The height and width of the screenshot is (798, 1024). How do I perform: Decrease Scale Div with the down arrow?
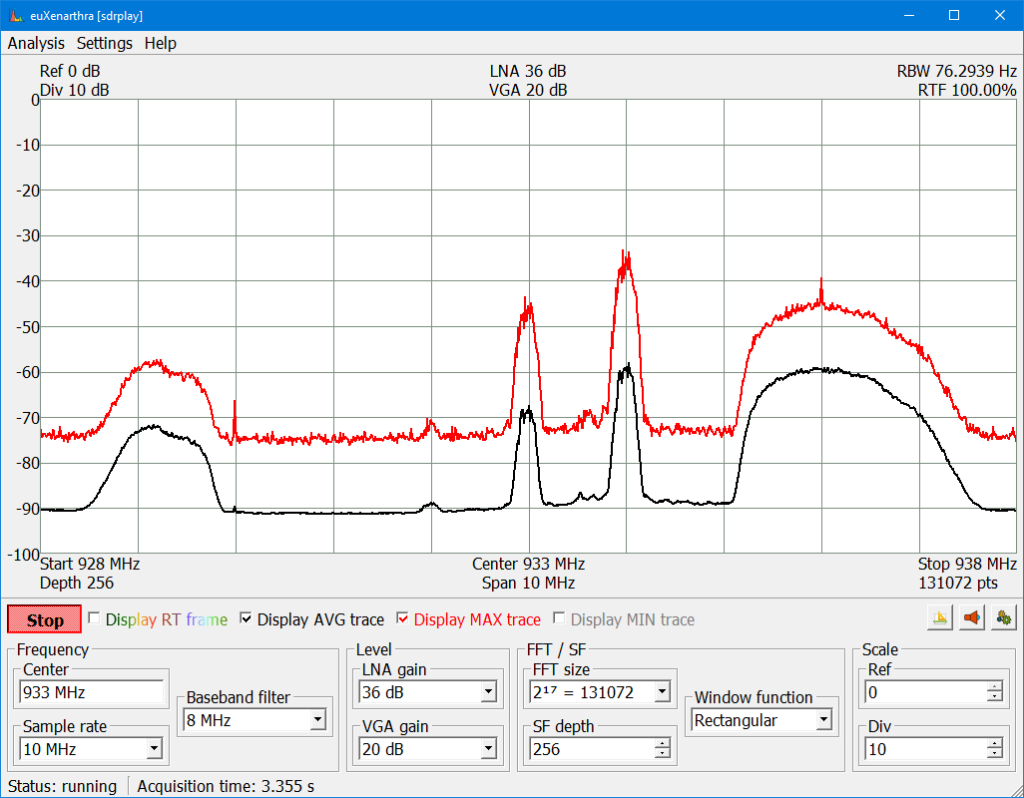[994, 754]
